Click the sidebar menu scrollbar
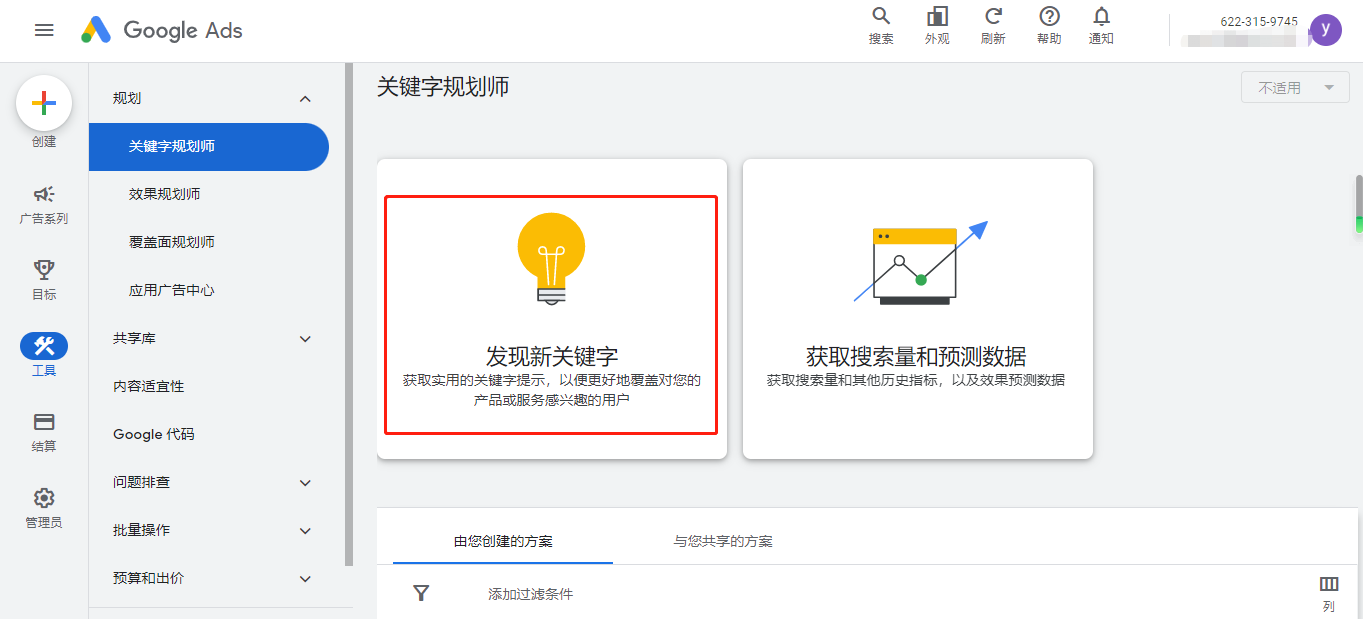Screen dimensions: 1363x619 [x=349, y=315]
